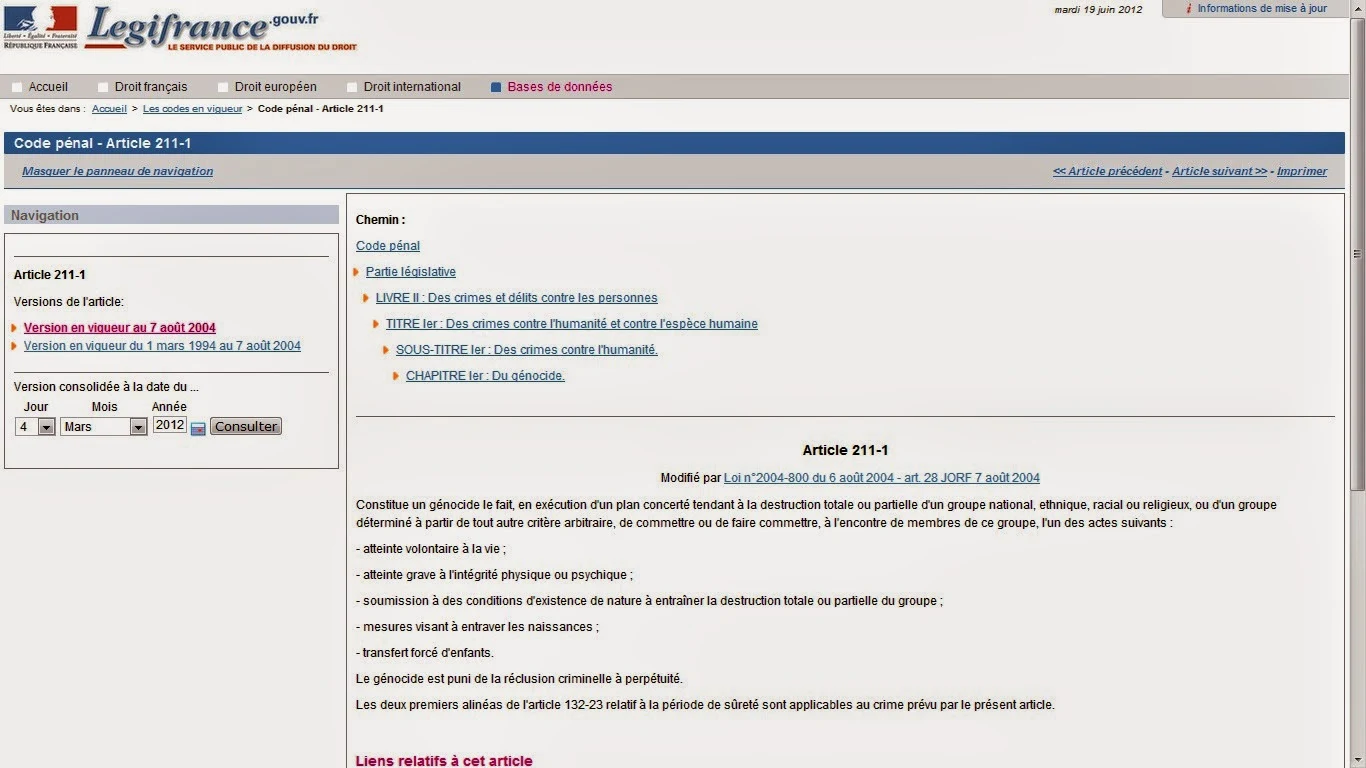Click the text '- atteinte volontaire à la vie ;'
This screenshot has height=768, width=1366.
[x=431, y=549]
